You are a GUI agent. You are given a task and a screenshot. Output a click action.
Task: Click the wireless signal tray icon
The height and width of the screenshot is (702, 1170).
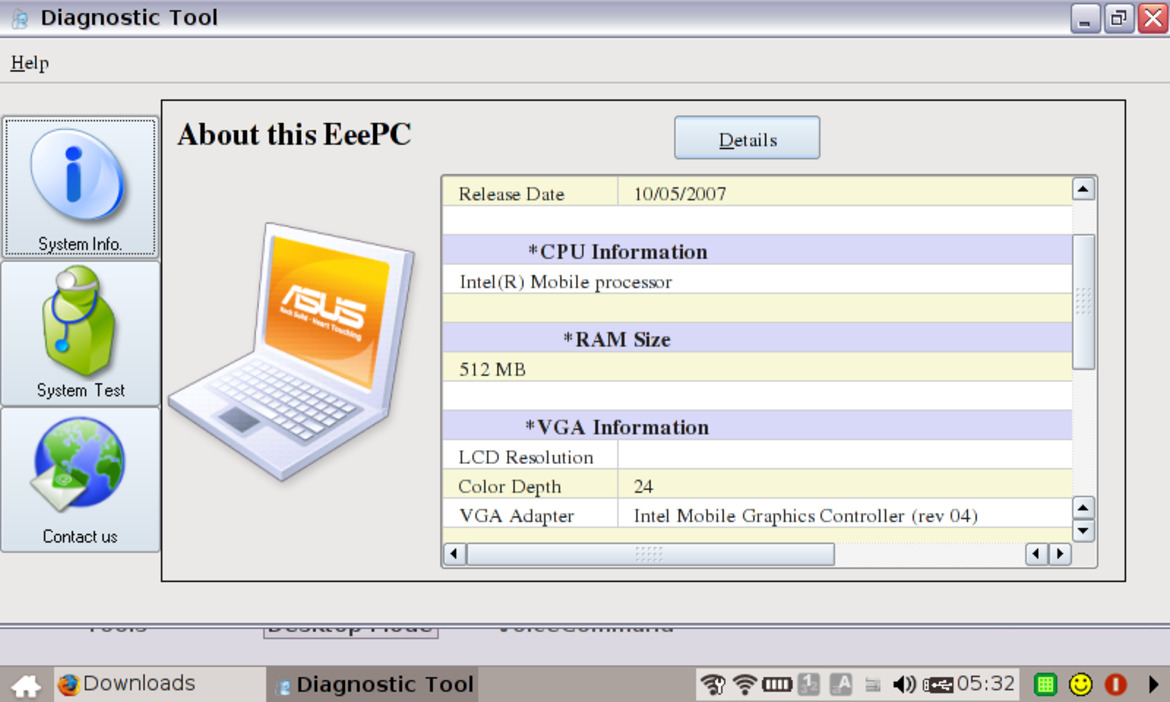pos(744,684)
